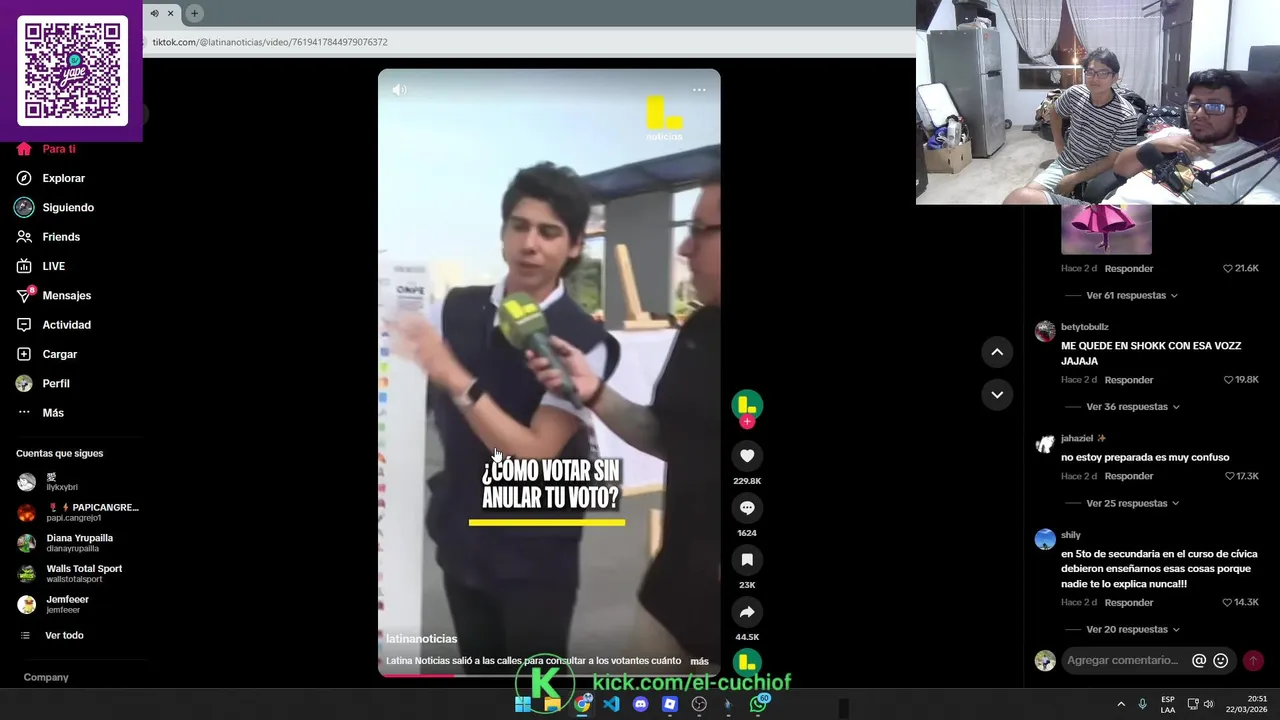This screenshot has width=1280, height=720.
Task: Open Diana Yrupailla account
Action: click(x=66, y=543)
